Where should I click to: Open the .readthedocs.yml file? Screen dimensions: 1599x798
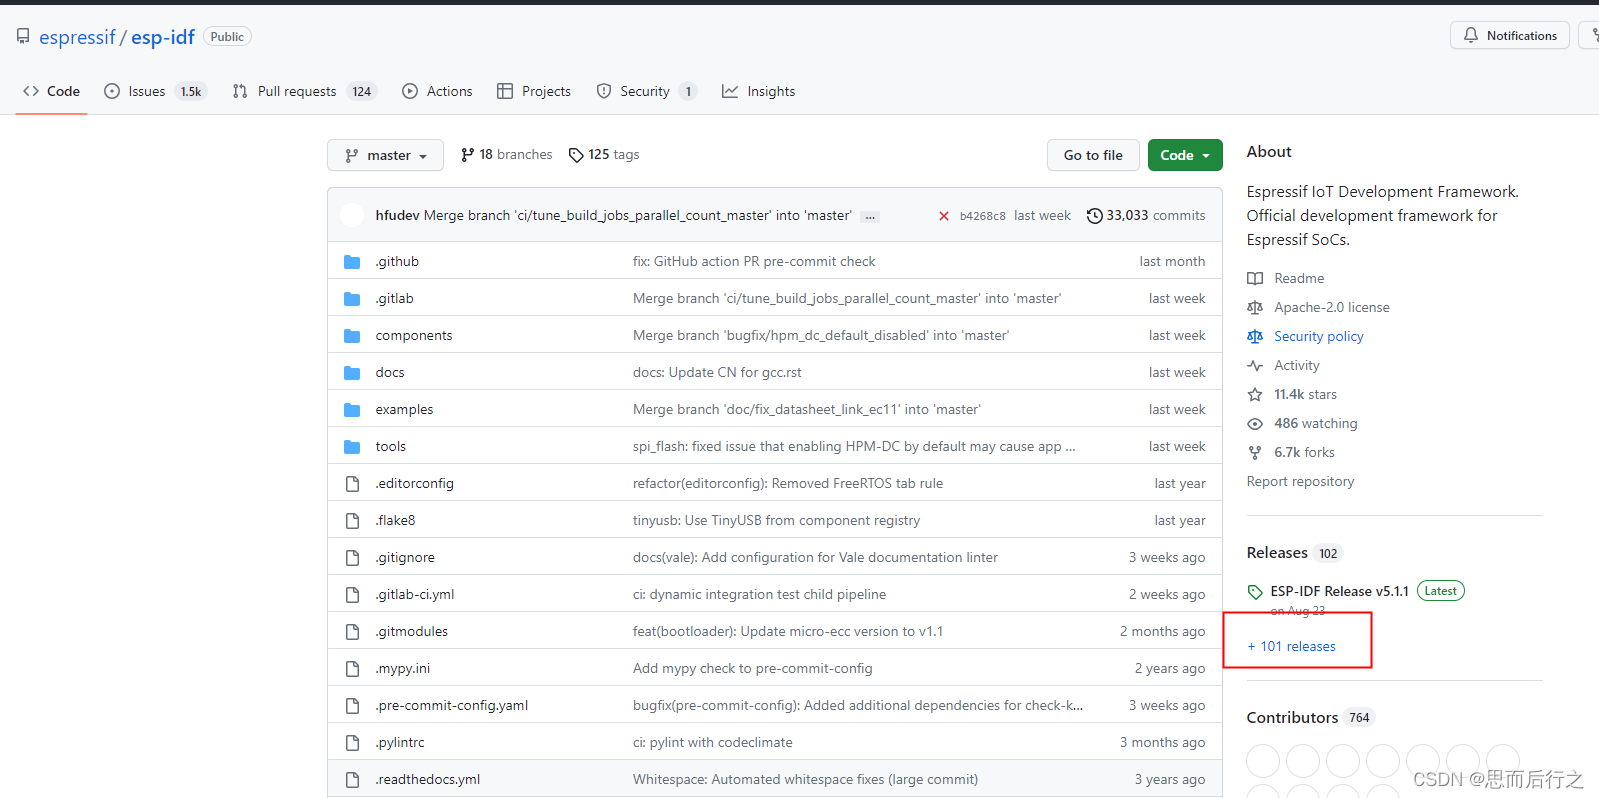click(428, 780)
